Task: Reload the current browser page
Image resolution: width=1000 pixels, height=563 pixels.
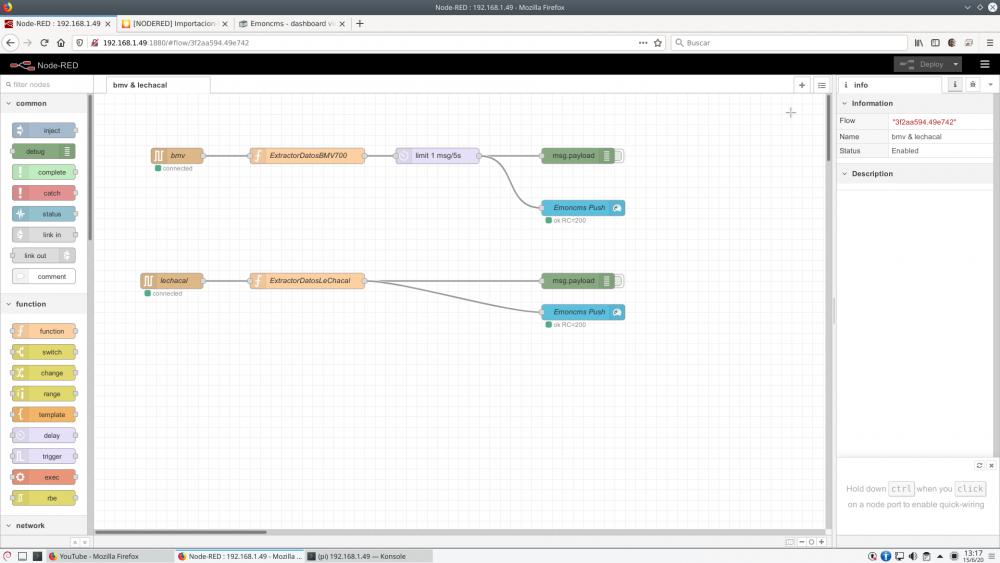Action: tap(44, 43)
